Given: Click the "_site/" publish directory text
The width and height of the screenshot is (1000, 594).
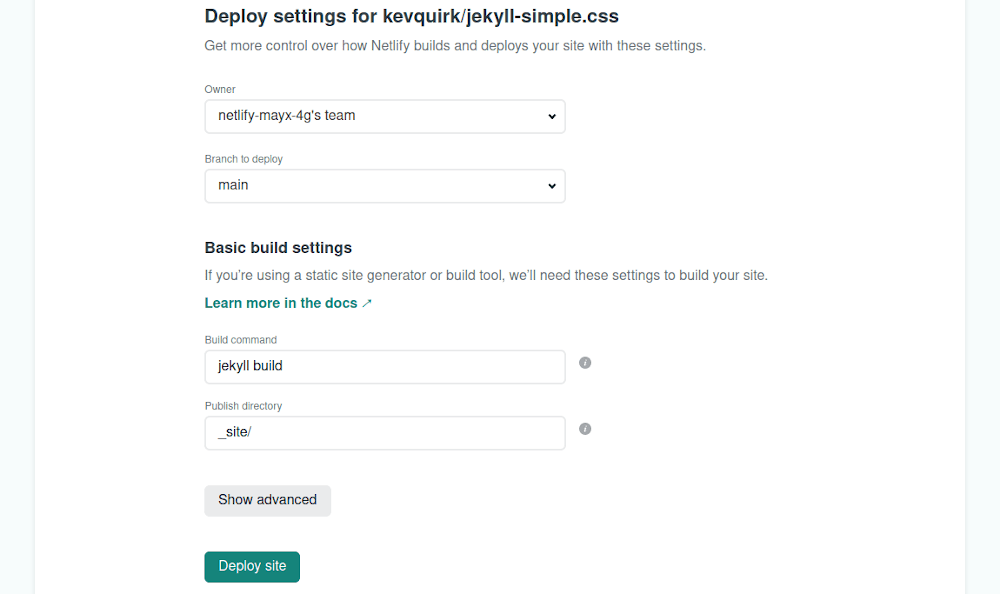Looking at the screenshot, I should click(x=234, y=432).
